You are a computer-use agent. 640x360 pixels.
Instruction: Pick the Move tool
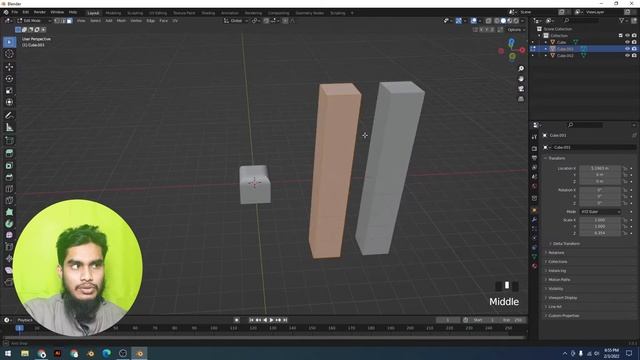tap(9, 67)
